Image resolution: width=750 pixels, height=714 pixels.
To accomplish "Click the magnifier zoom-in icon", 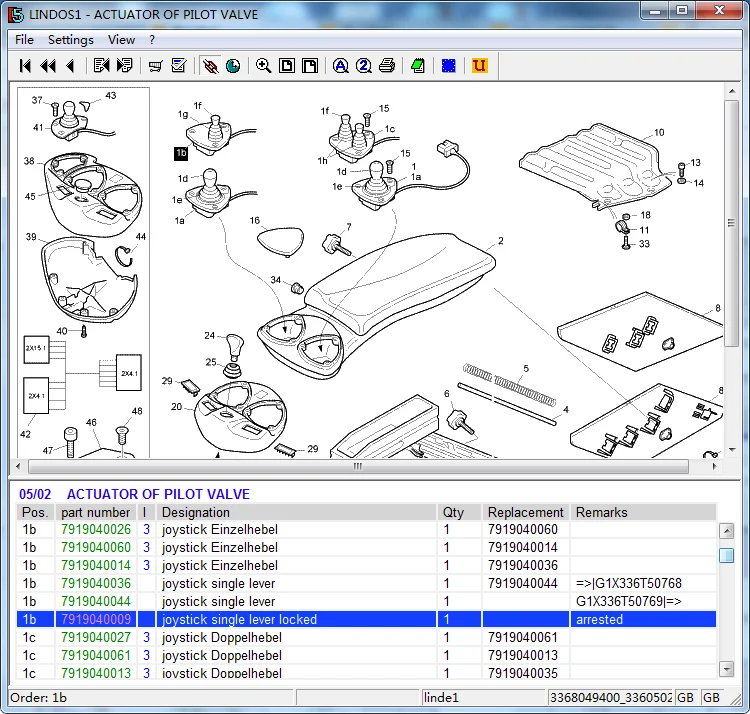I will pyautogui.click(x=264, y=66).
